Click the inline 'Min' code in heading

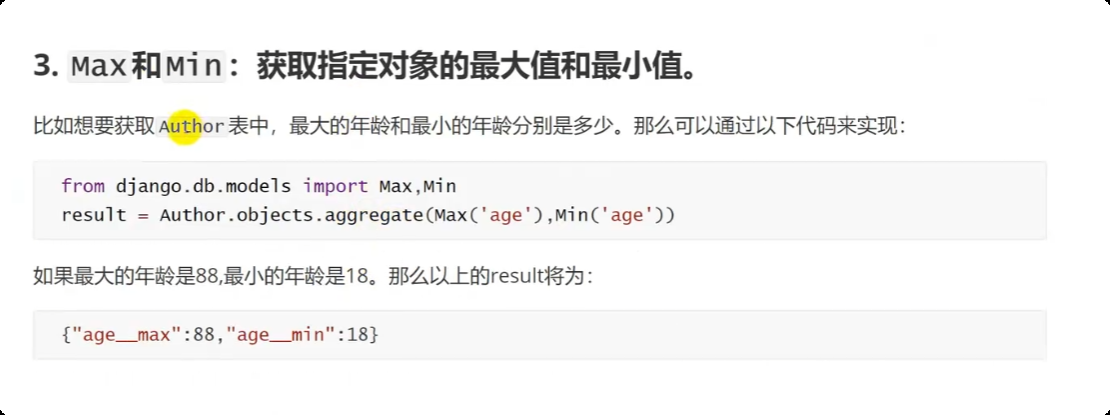[x=194, y=67]
